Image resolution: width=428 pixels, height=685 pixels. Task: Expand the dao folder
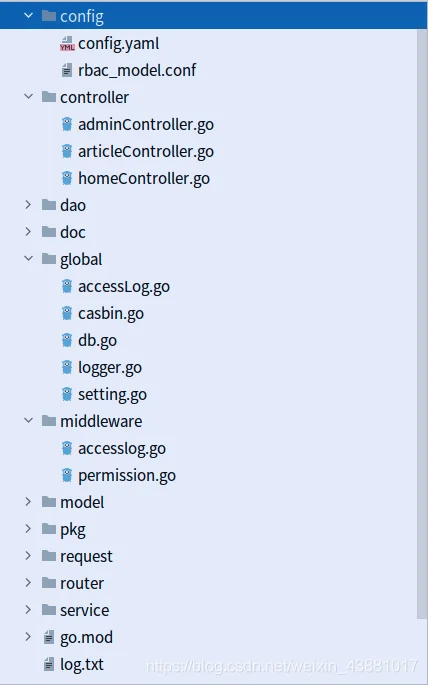click(x=28, y=205)
